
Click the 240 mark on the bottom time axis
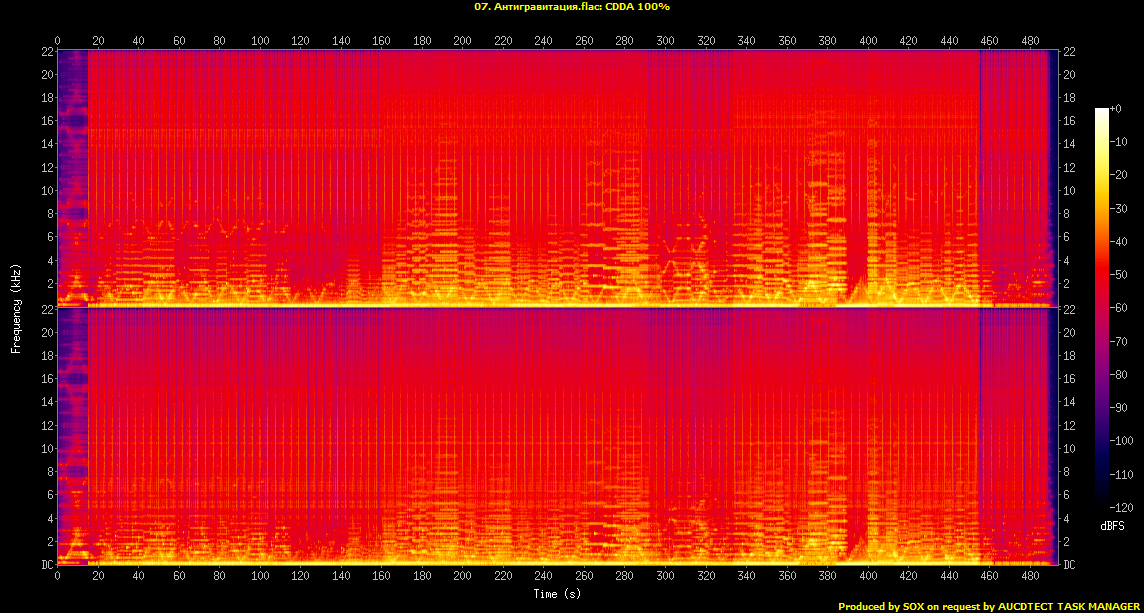pyautogui.click(x=544, y=577)
